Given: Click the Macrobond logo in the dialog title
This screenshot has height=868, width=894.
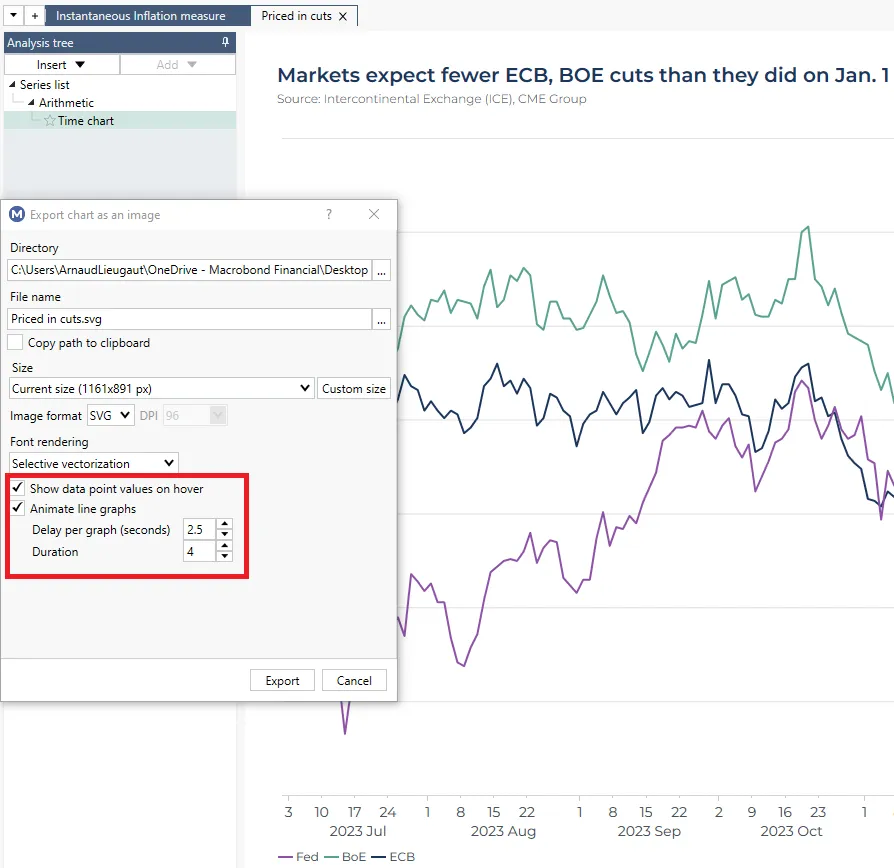Looking at the screenshot, I should (x=17, y=214).
